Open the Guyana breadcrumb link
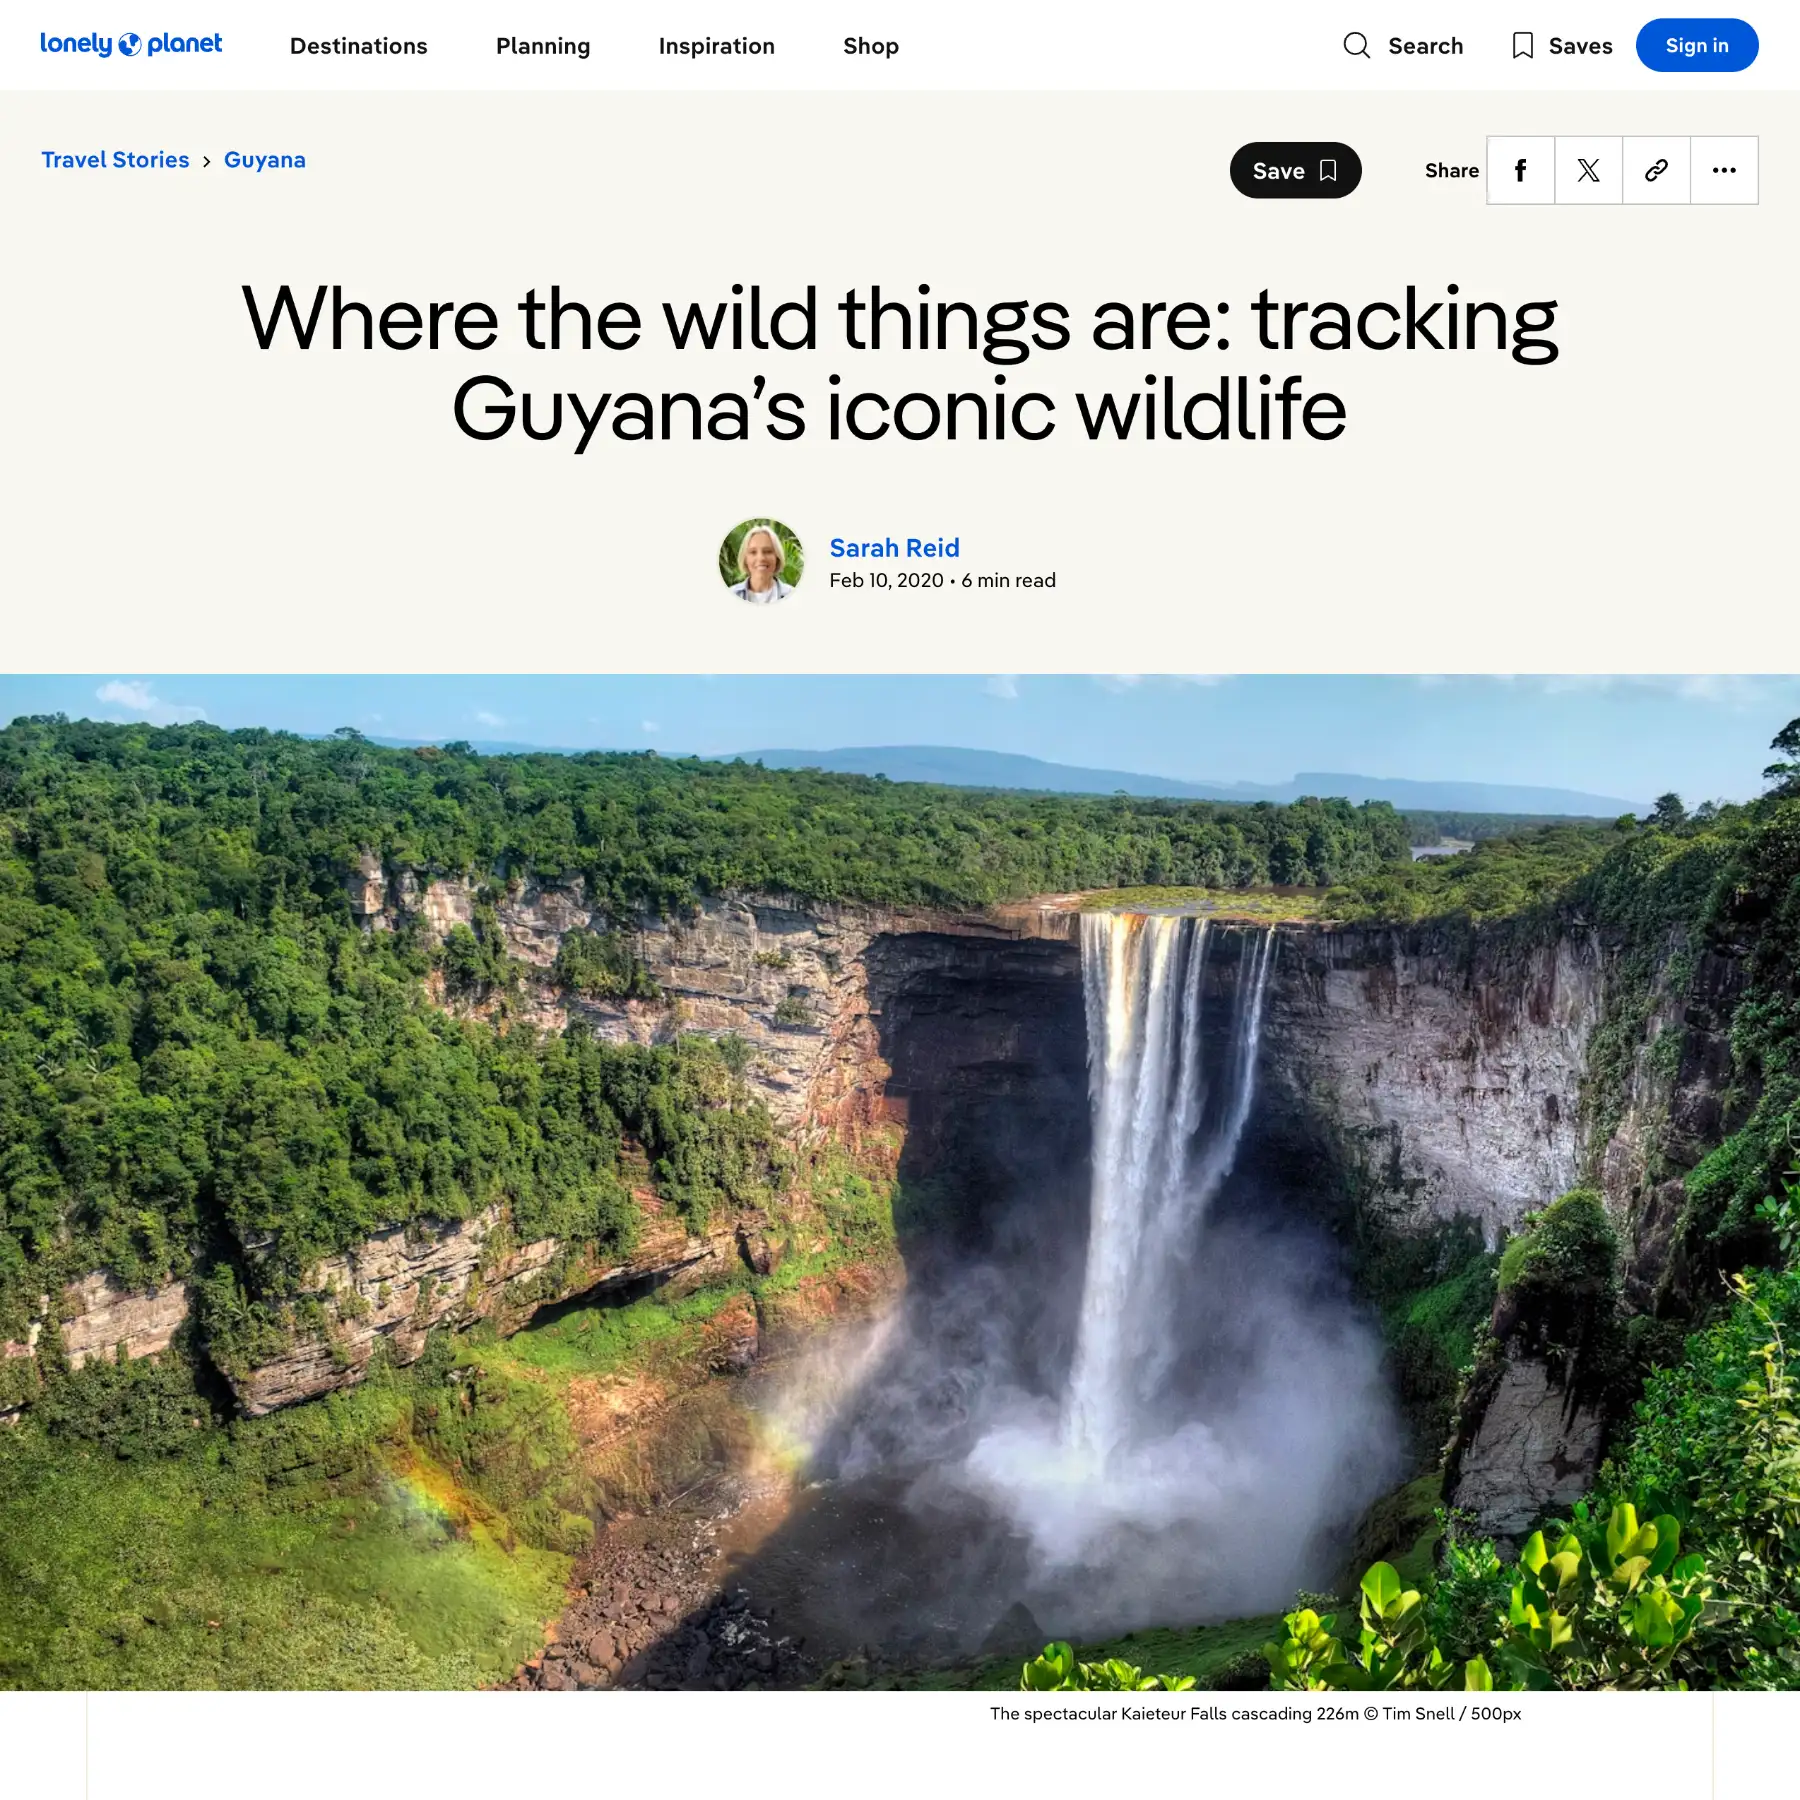This screenshot has height=1800, width=1800. tap(264, 160)
